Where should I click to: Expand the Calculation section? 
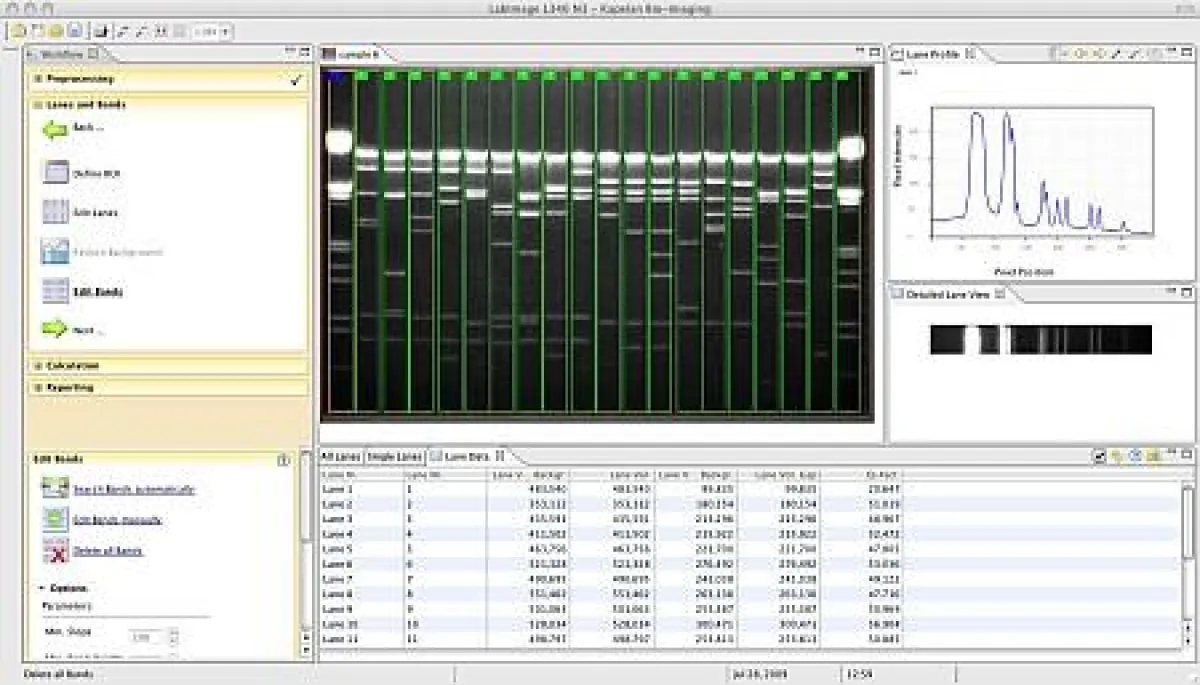[x=38, y=366]
